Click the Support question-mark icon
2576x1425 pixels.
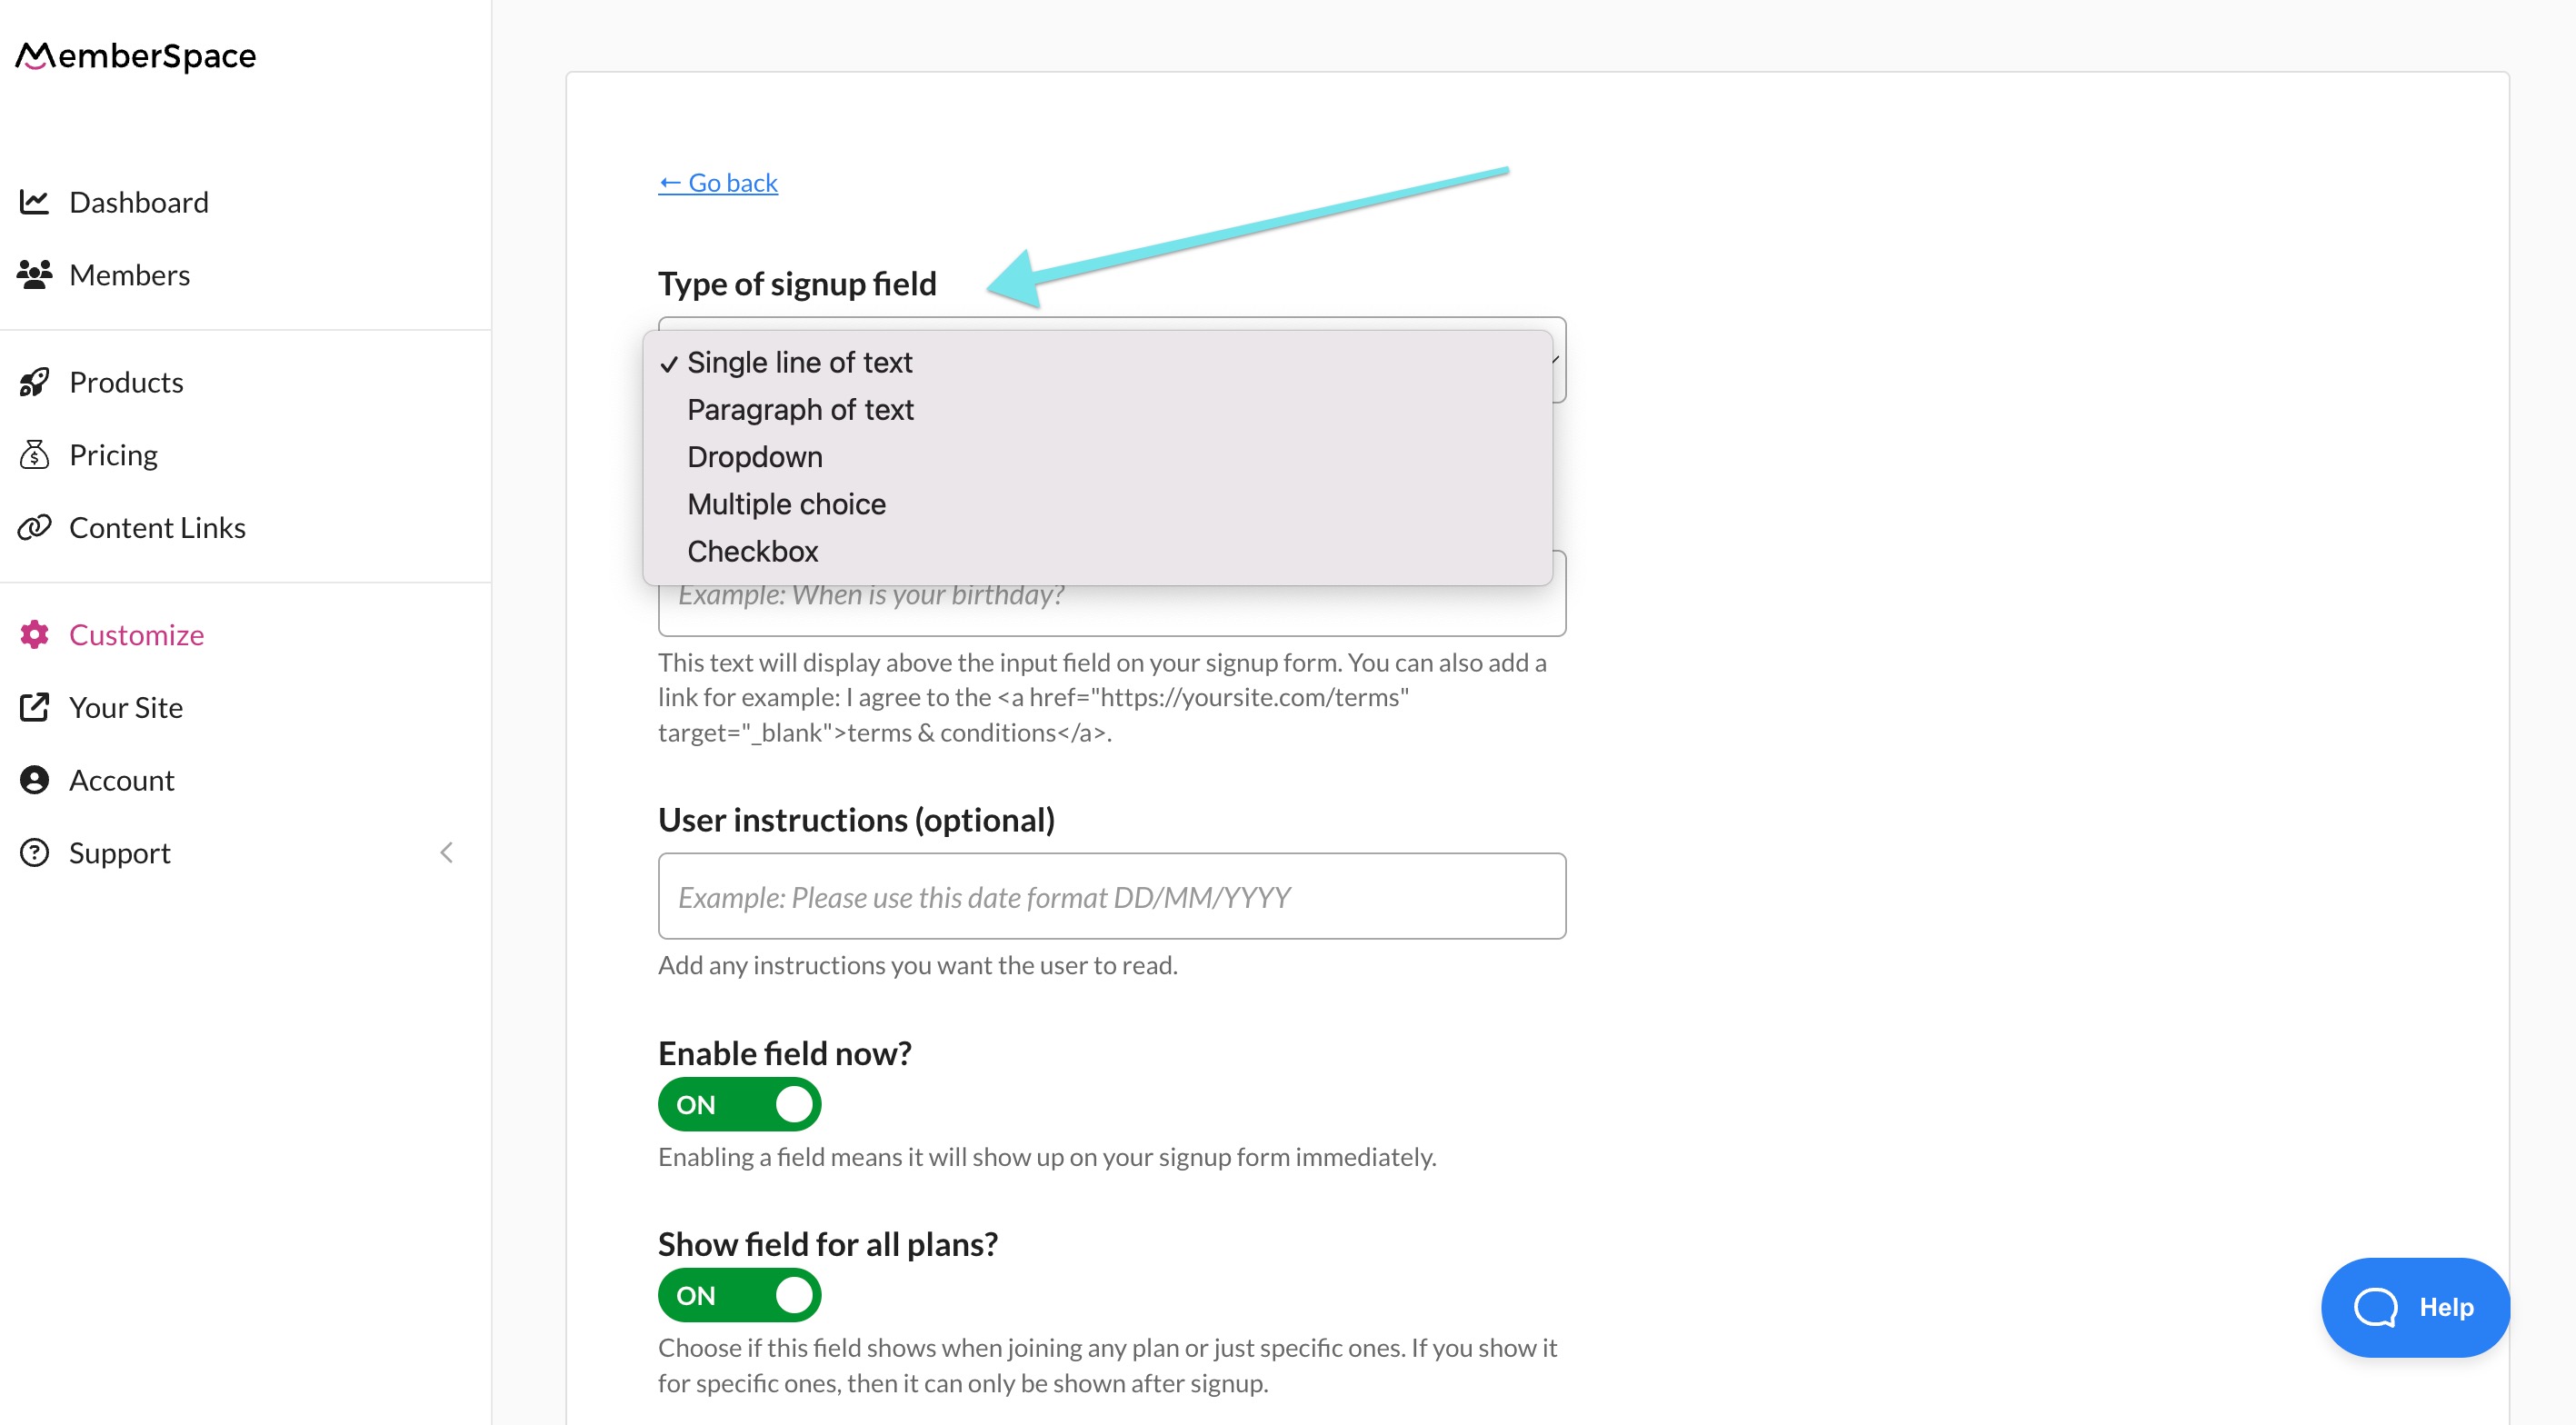34,852
